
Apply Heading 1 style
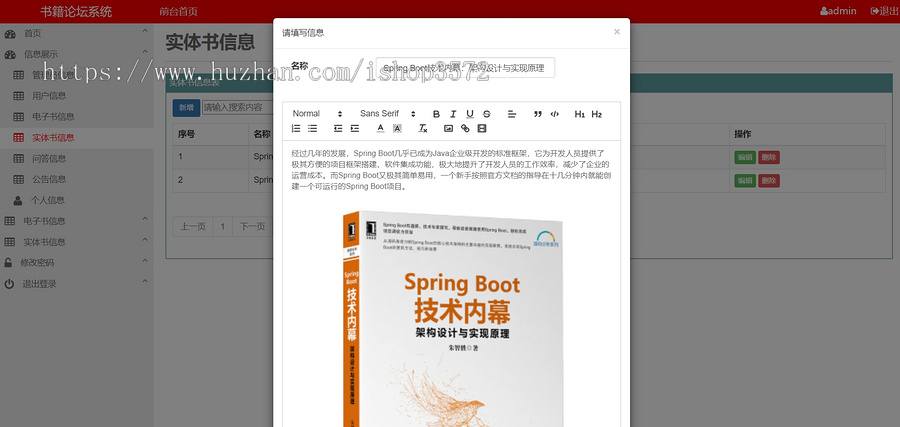click(580, 114)
